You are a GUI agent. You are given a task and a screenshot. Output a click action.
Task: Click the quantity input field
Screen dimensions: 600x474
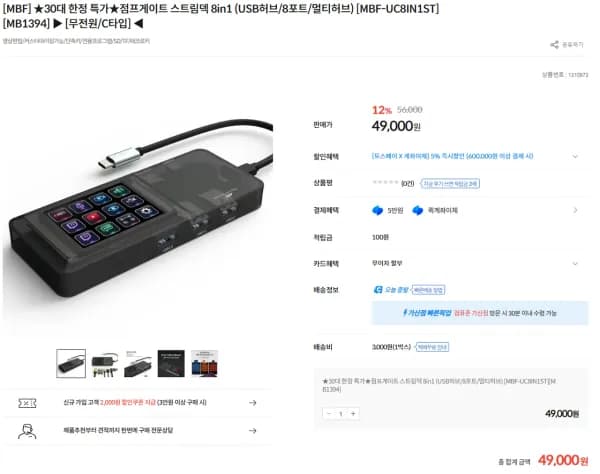tap(341, 414)
